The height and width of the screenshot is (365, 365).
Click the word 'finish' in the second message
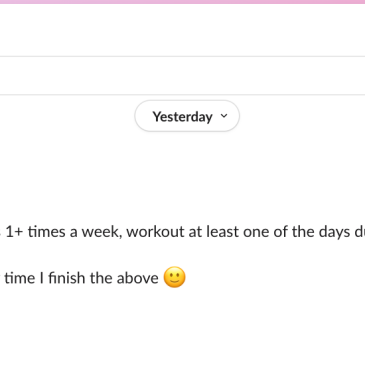tap(67, 278)
